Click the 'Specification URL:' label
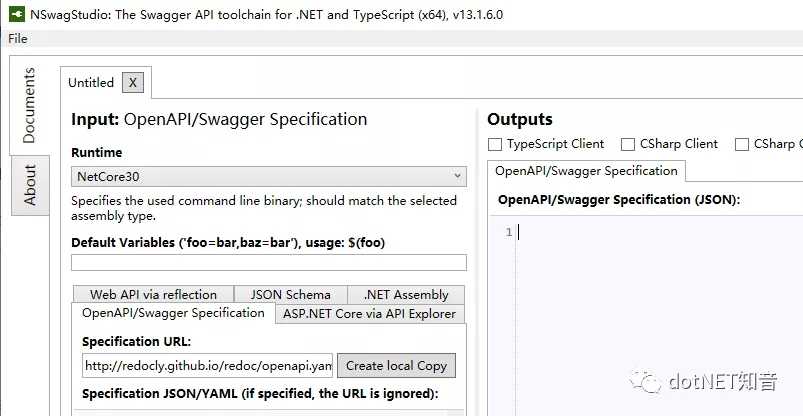The height and width of the screenshot is (416, 803). (x=136, y=342)
